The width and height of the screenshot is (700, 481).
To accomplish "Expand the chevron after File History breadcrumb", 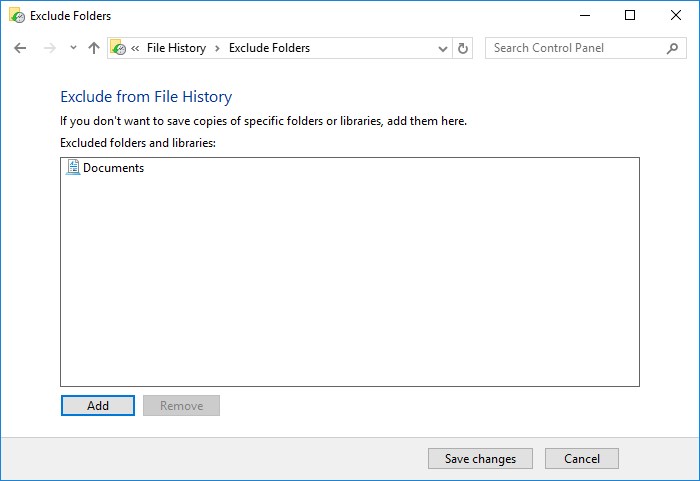I will click(x=217, y=48).
